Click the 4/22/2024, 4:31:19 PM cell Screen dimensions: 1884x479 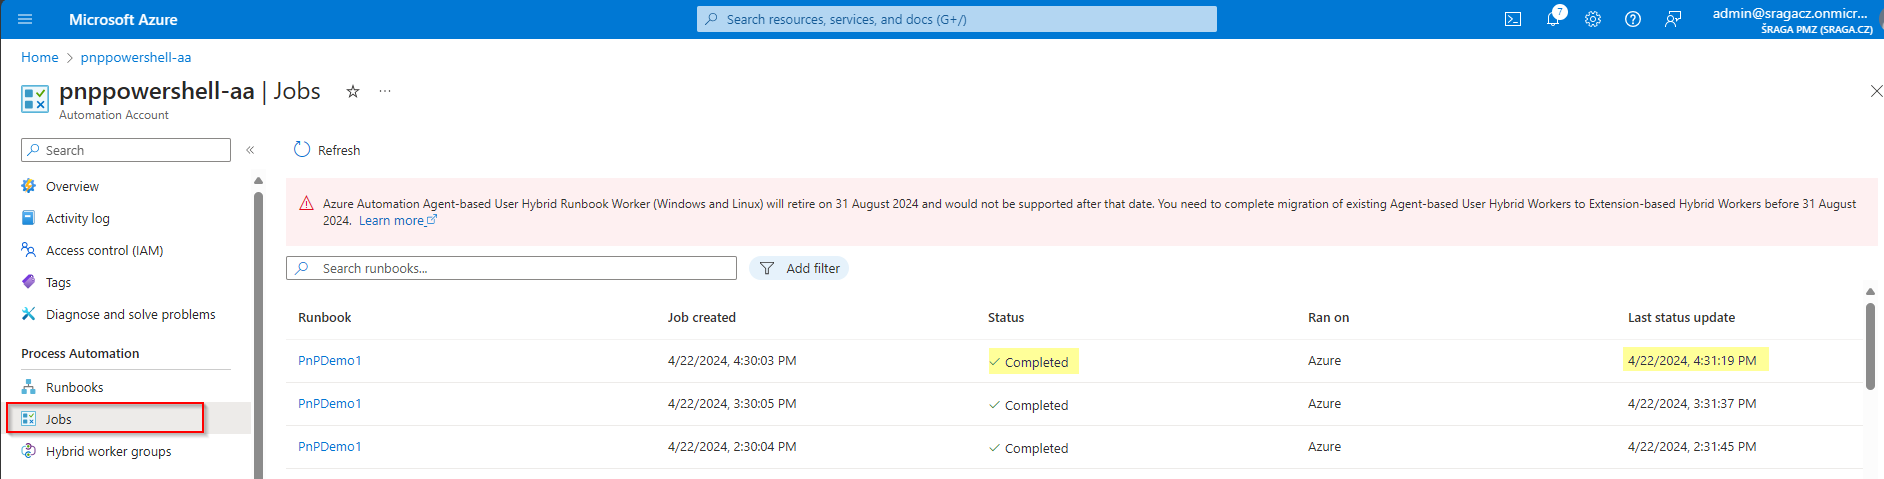pos(1692,360)
